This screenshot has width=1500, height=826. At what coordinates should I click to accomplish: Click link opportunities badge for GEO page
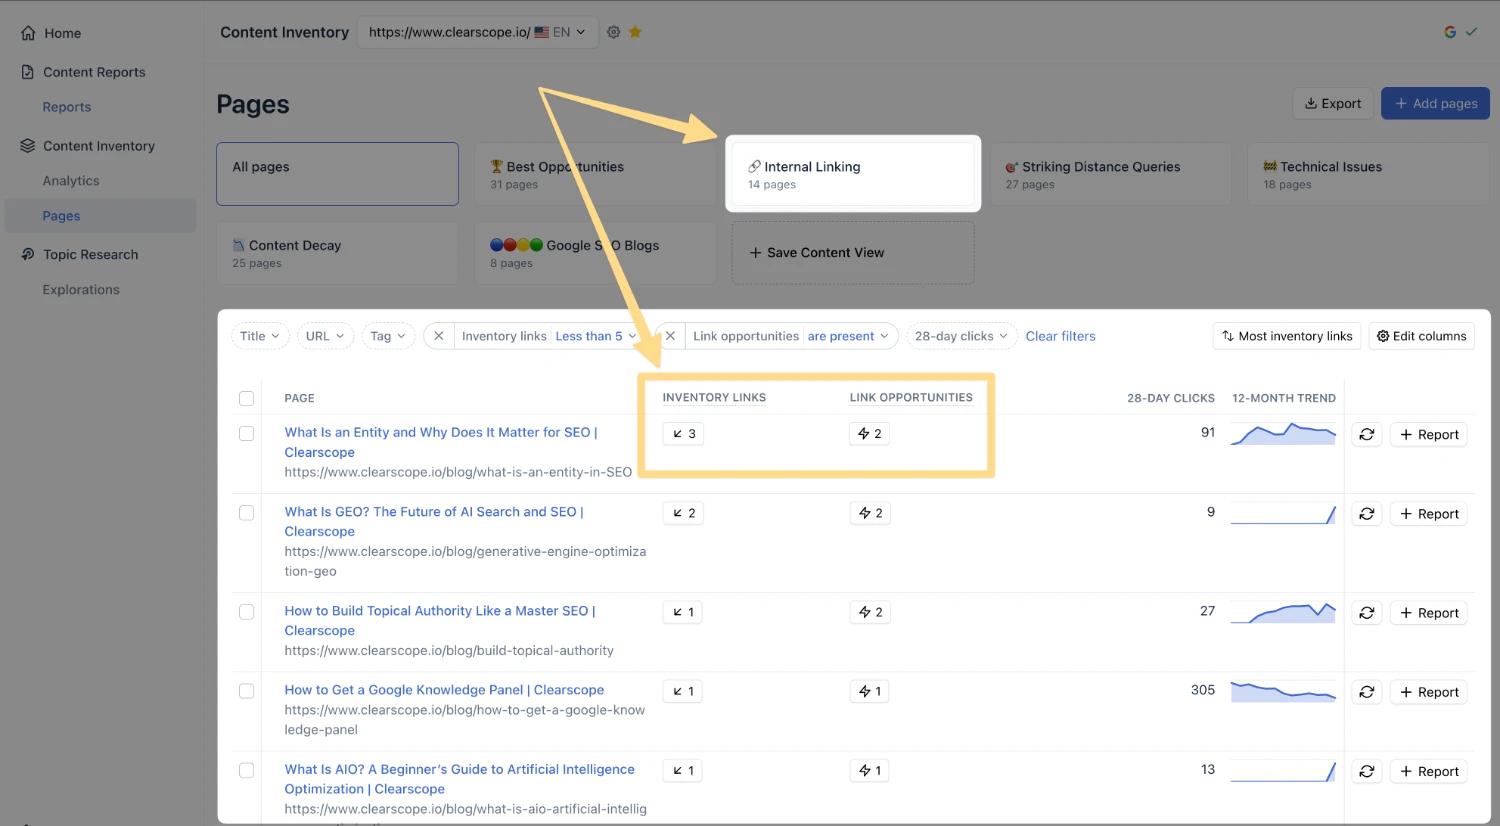pos(870,513)
